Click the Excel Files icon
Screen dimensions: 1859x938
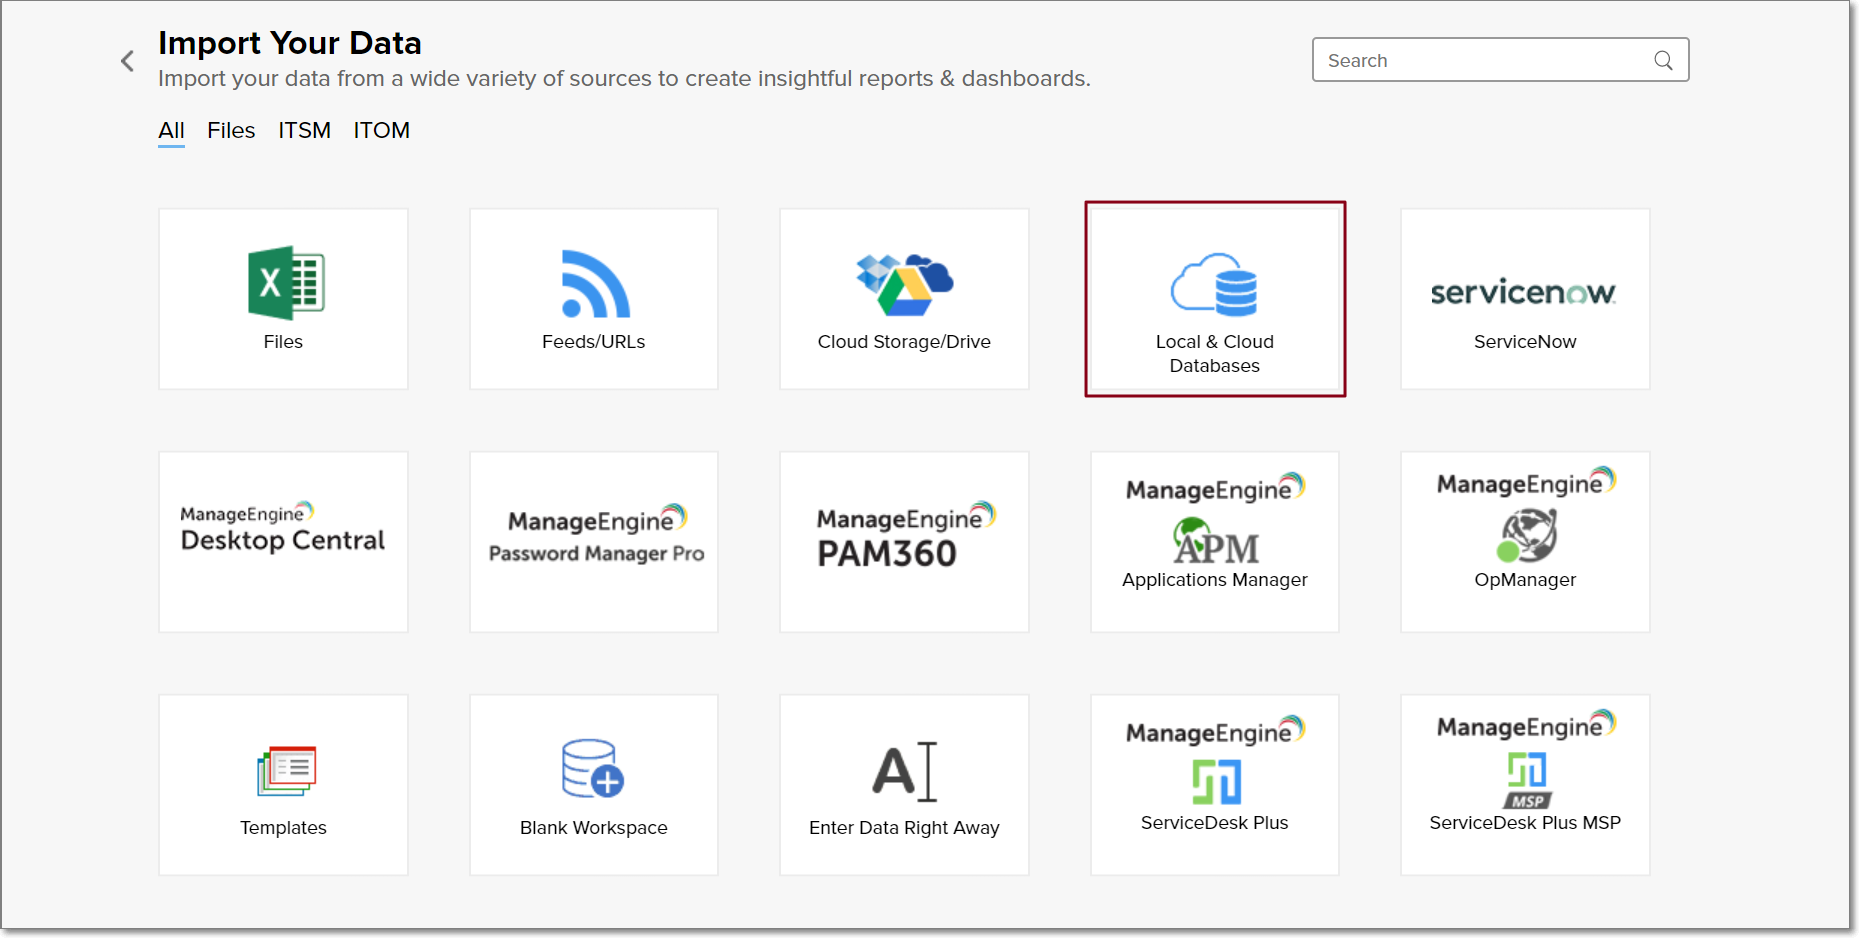coord(286,283)
